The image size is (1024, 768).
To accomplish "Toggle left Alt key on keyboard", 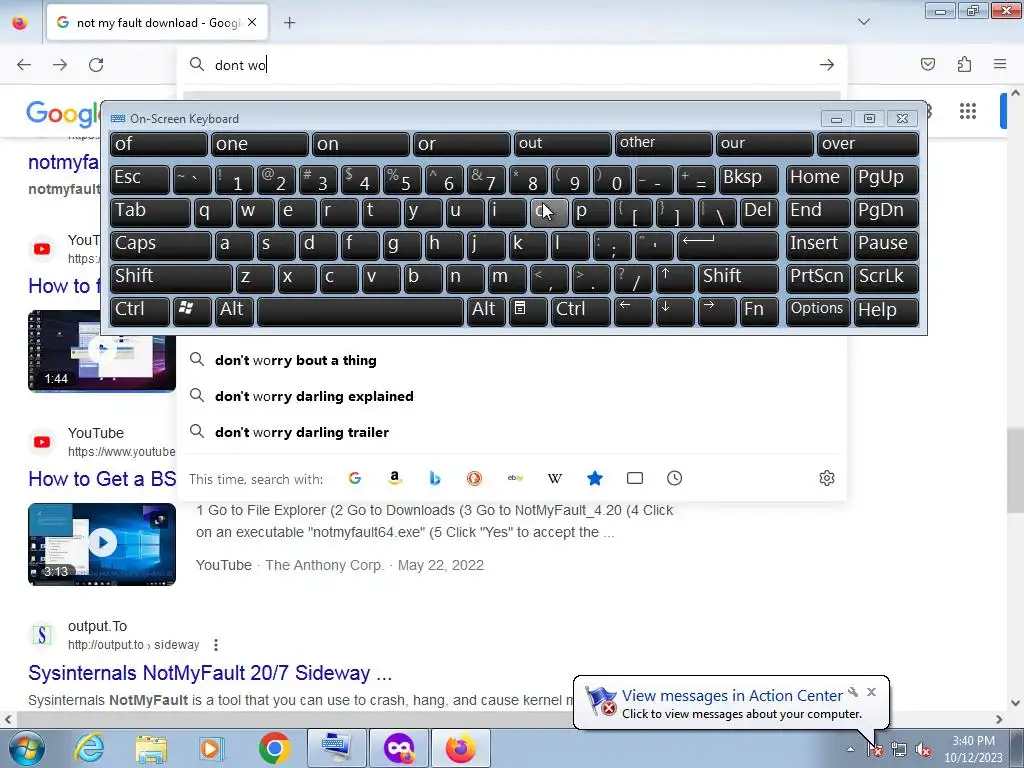I will [x=234, y=310].
